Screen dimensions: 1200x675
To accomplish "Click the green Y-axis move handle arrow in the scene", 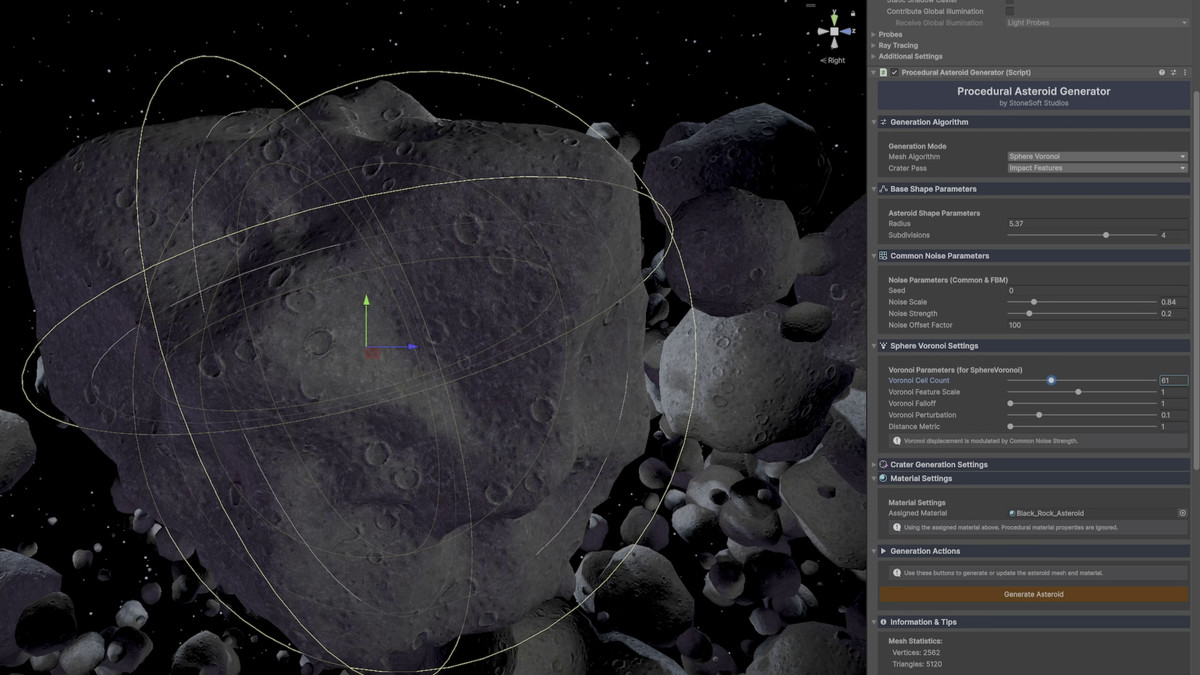I will click(366, 299).
